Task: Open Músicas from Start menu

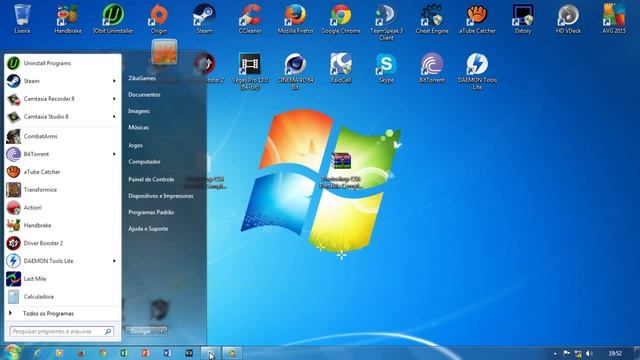Action: coord(138,127)
